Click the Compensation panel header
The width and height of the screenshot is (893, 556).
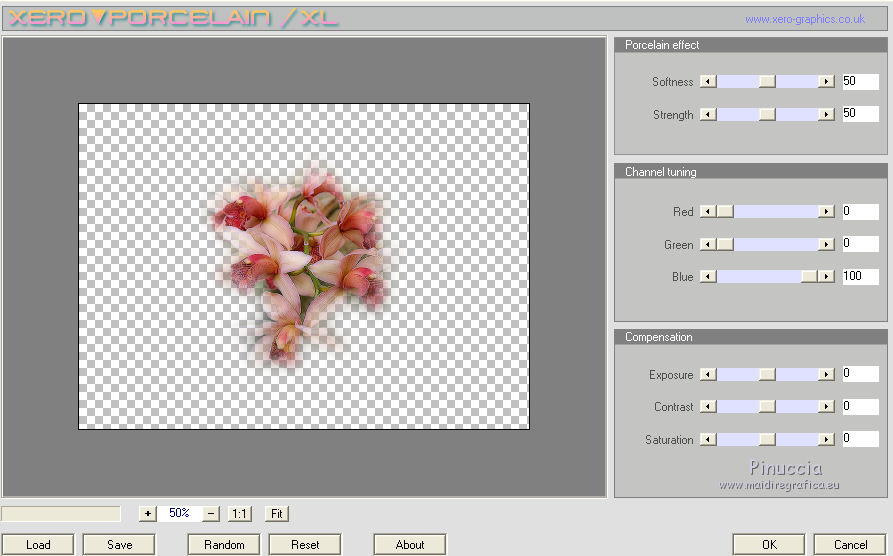(751, 337)
